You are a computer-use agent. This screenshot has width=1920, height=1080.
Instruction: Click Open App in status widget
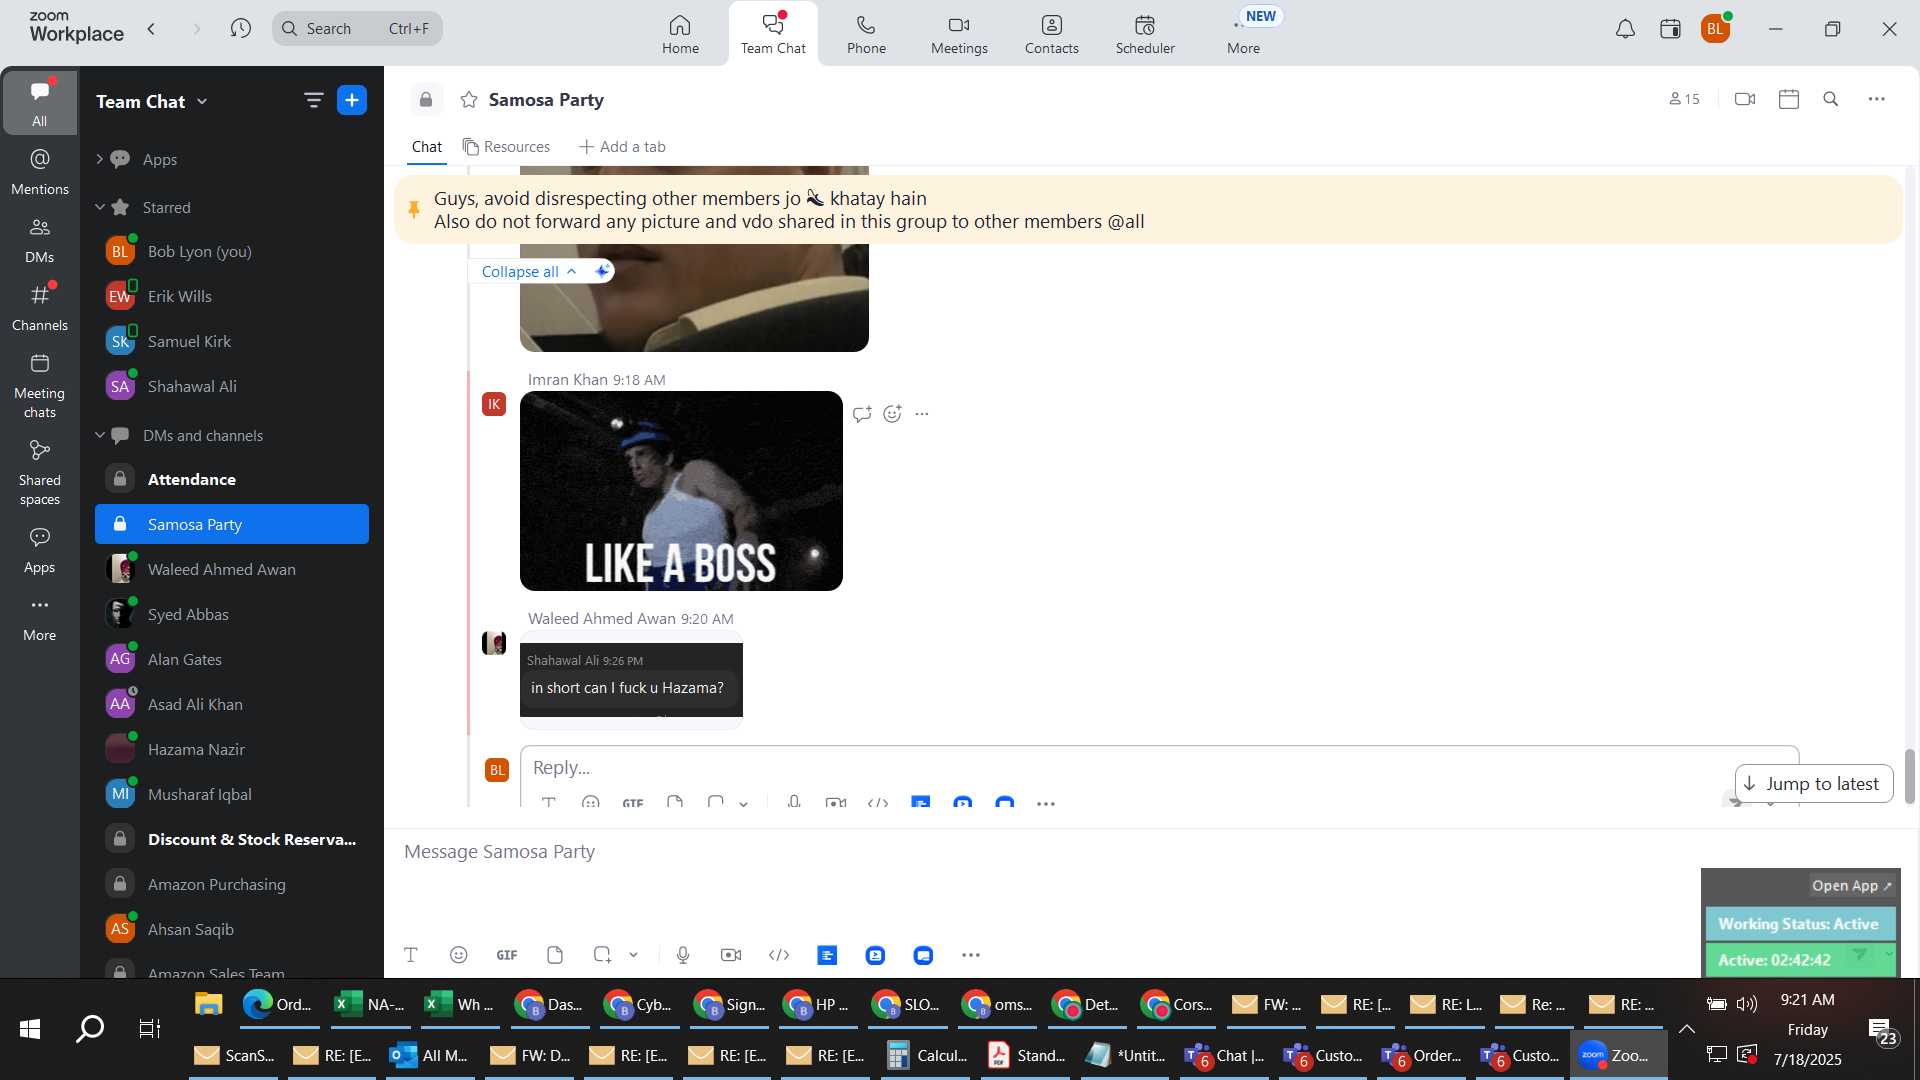point(1852,886)
